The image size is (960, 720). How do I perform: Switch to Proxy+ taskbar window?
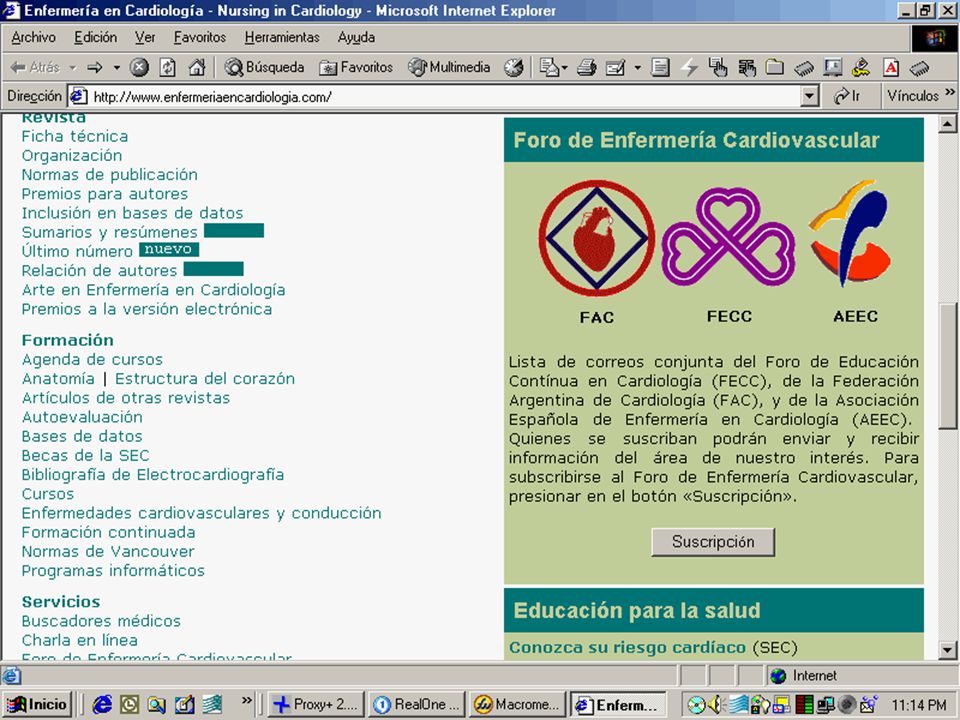point(316,705)
